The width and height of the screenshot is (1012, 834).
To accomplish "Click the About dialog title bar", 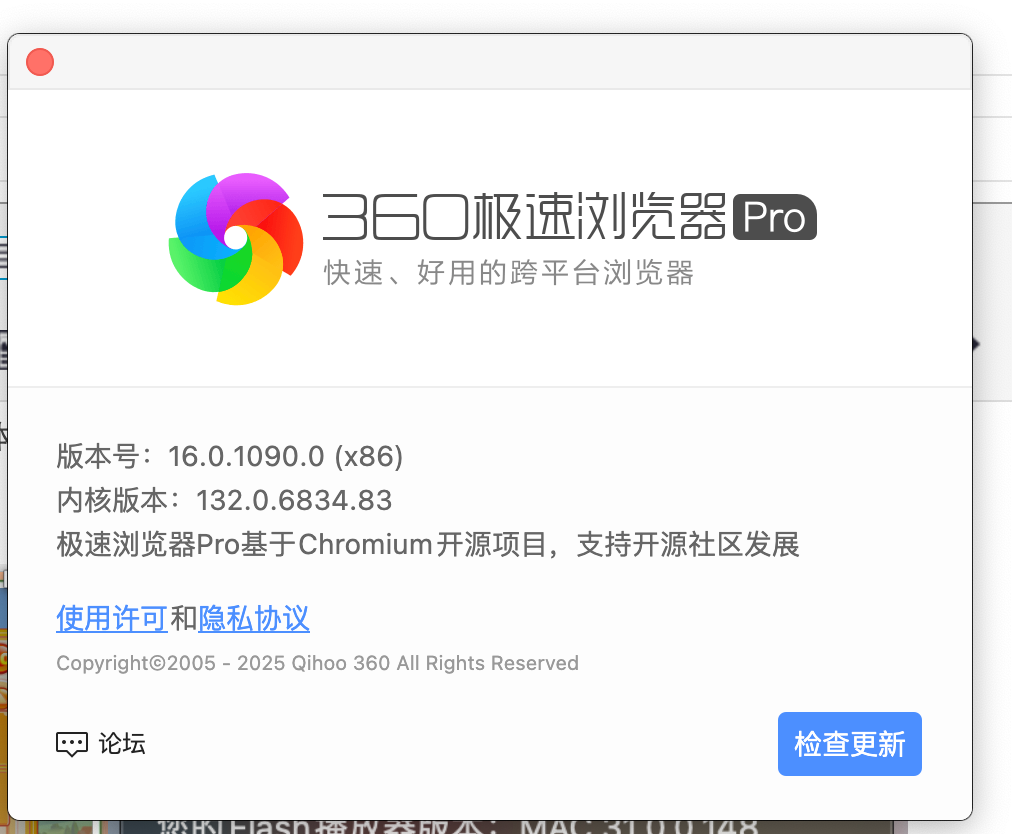I will click(x=500, y=62).
